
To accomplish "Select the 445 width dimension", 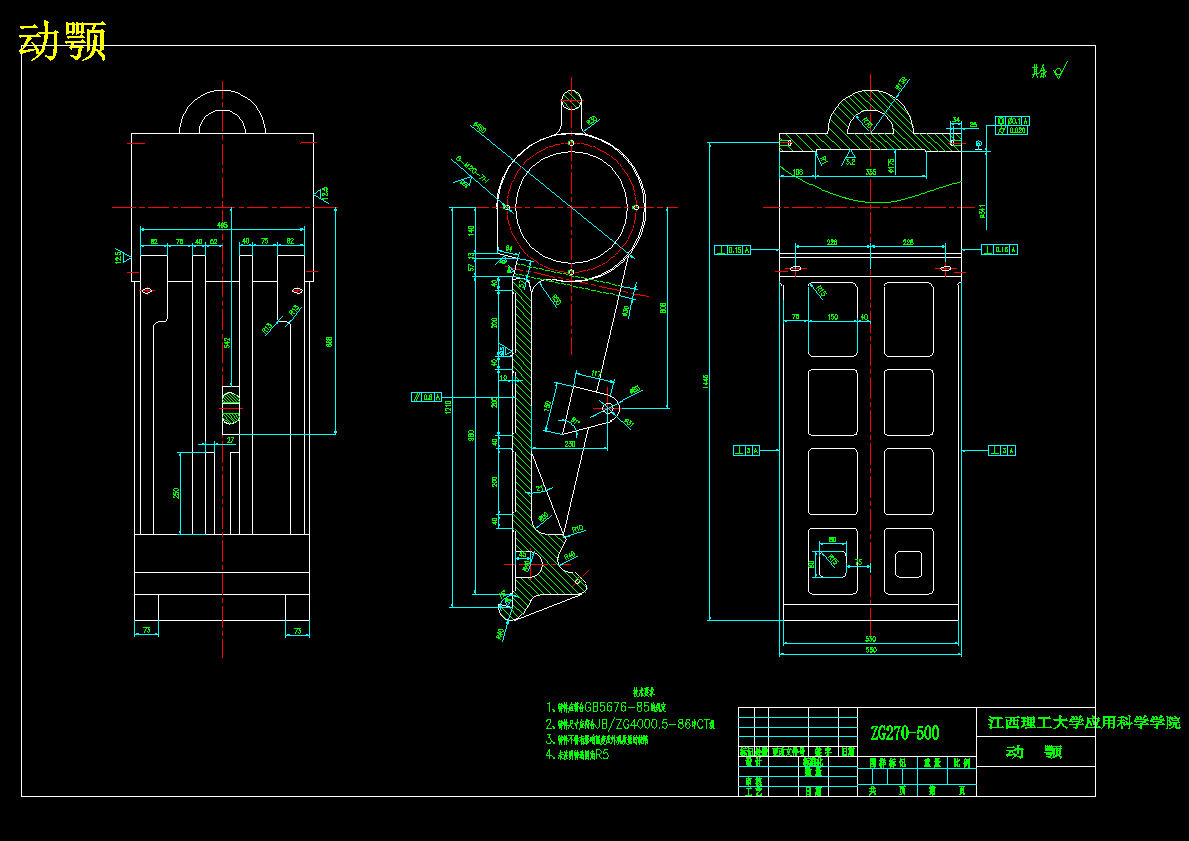I will tap(222, 225).
